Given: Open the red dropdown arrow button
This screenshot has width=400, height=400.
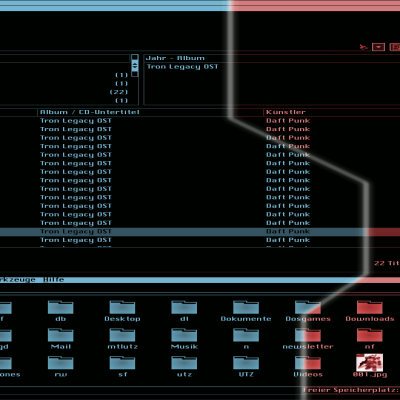Looking at the screenshot, I should [378, 47].
